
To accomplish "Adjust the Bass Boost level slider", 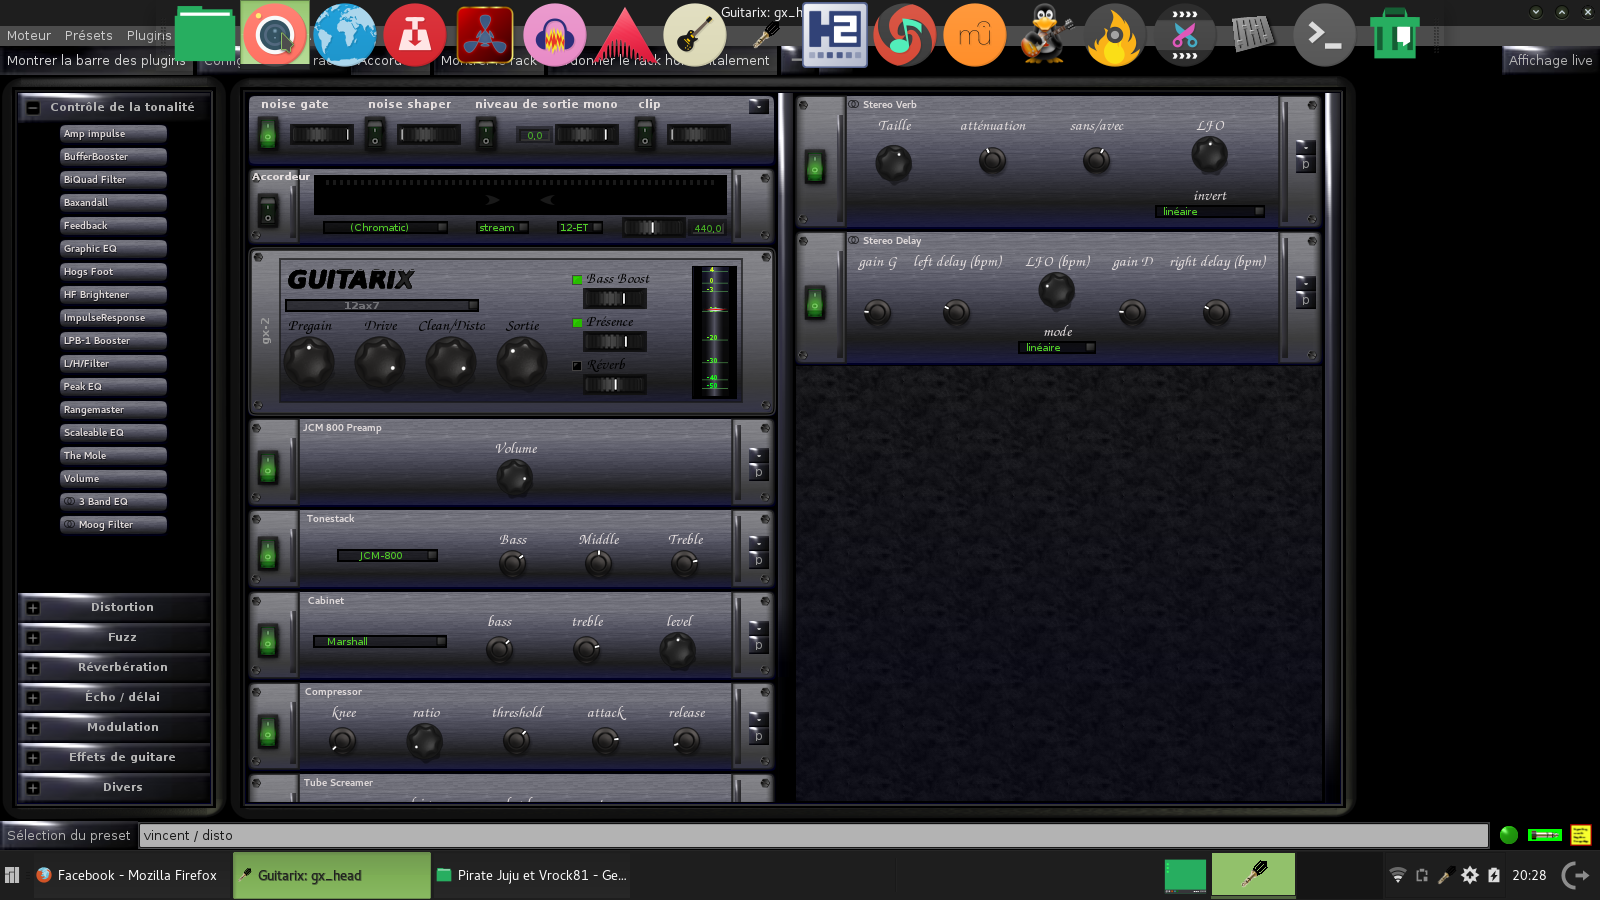I will pos(615,298).
